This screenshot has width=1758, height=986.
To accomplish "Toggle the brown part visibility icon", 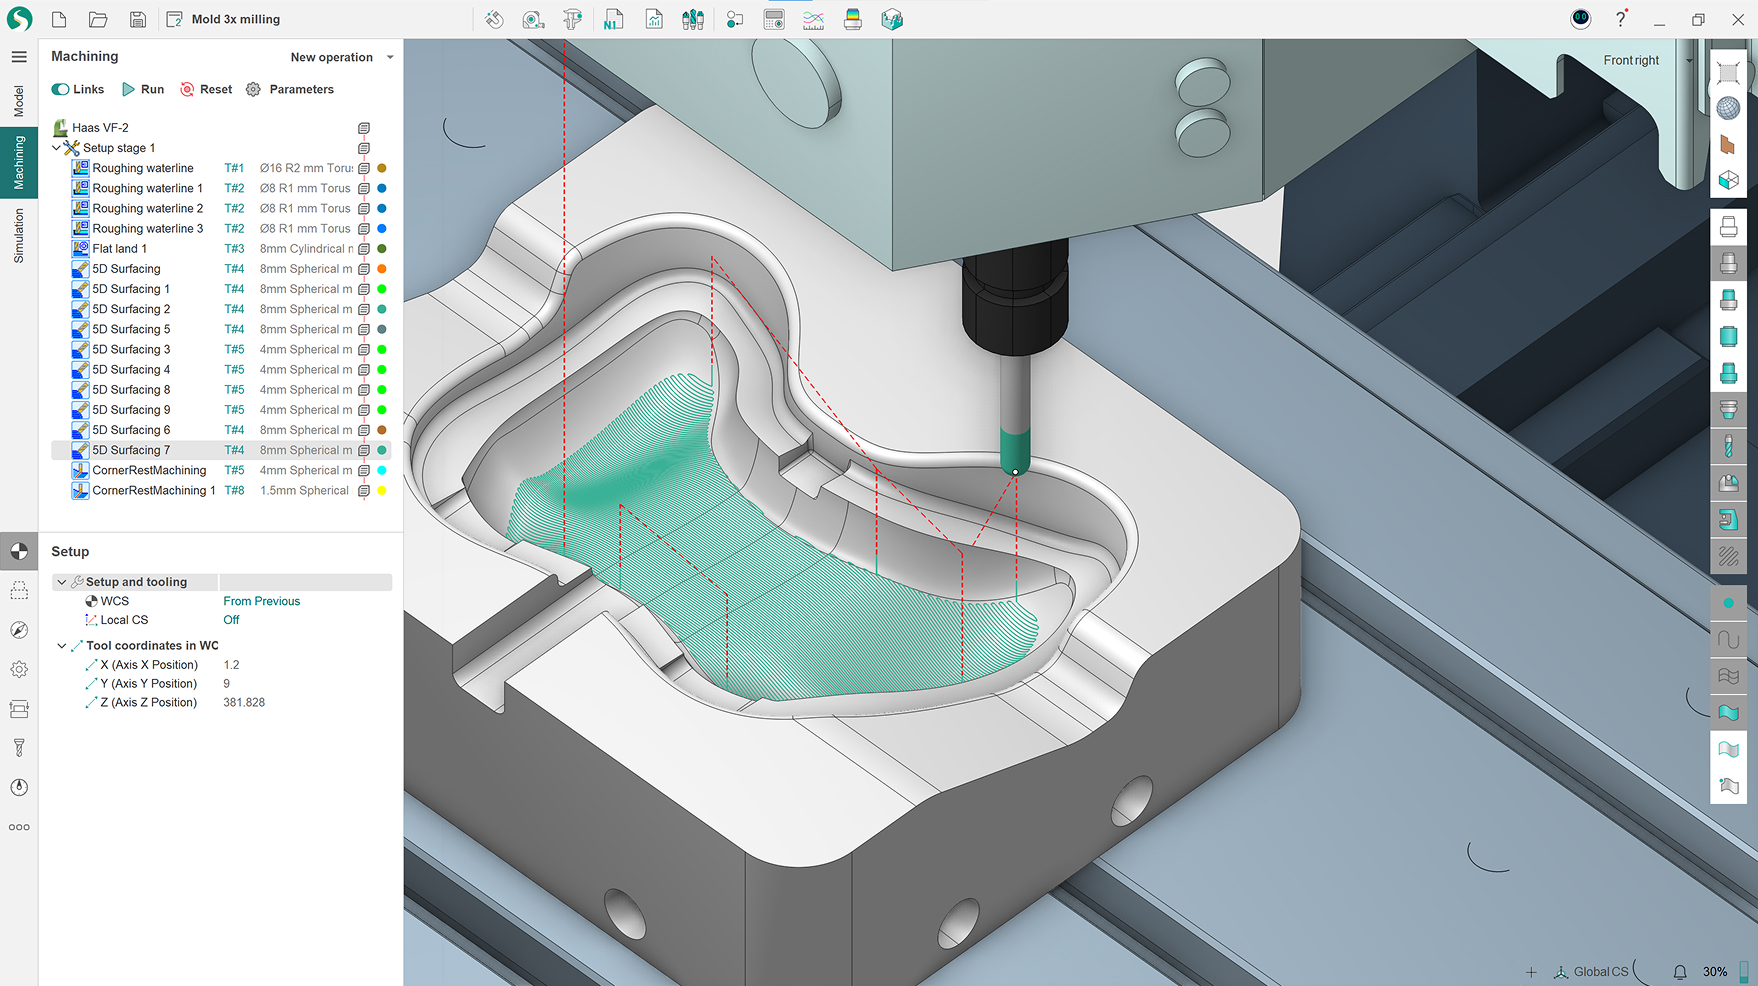I will 1728,145.
